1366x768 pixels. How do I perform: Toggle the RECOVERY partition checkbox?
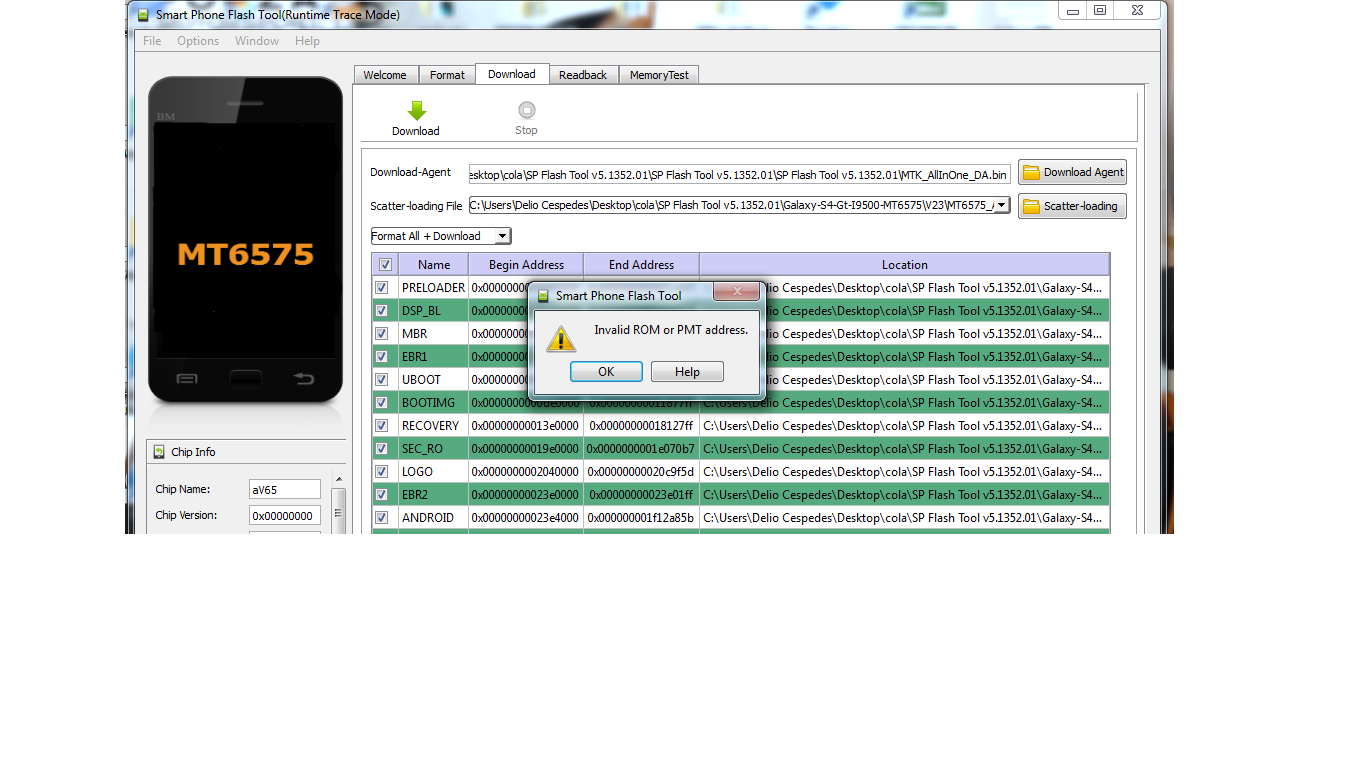point(381,426)
